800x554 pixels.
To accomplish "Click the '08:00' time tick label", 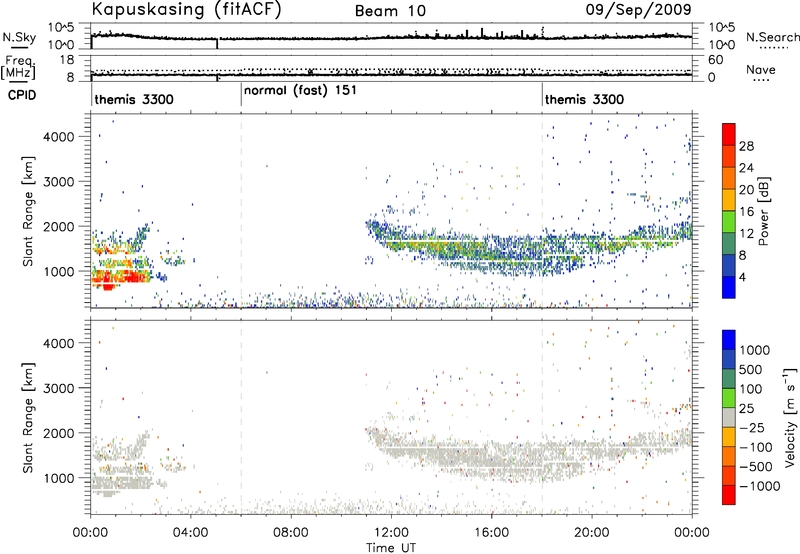I will point(291,533).
